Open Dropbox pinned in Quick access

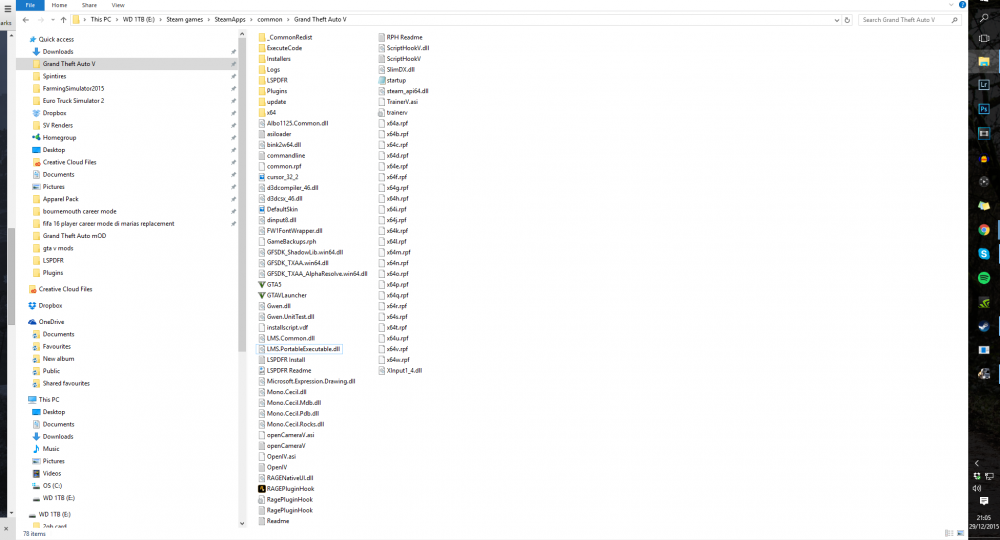(54, 113)
